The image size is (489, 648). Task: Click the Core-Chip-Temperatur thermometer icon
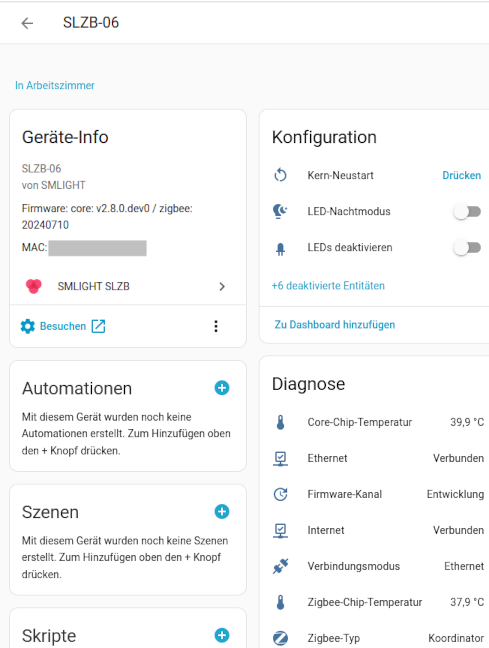pos(280,422)
